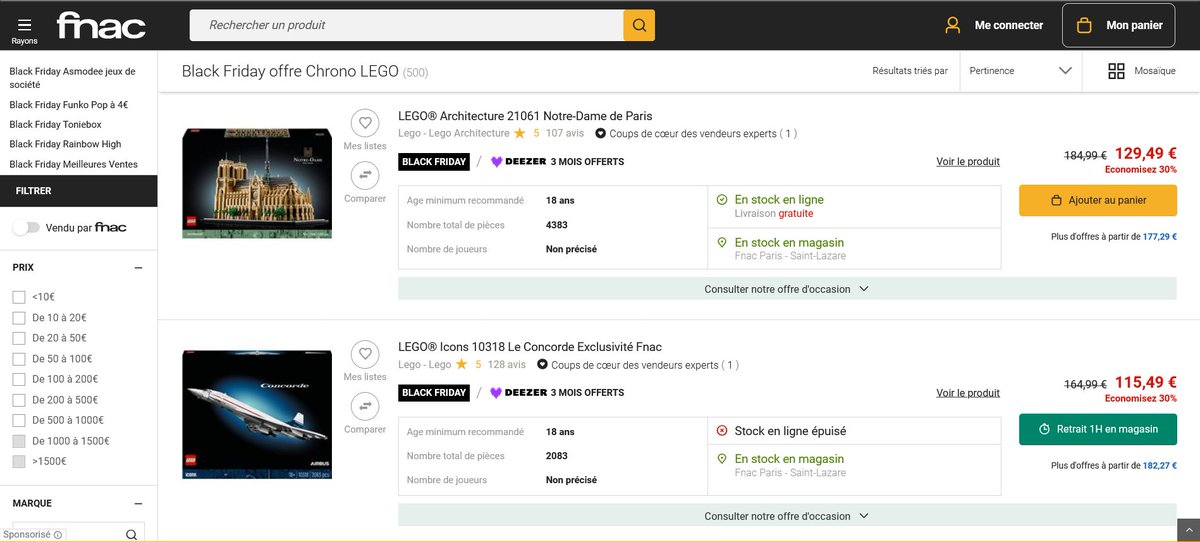Image resolution: width=1200 pixels, height=542 pixels.
Task: Open Black Friday Rainbow High link
Action: pyautogui.click(x=65, y=144)
